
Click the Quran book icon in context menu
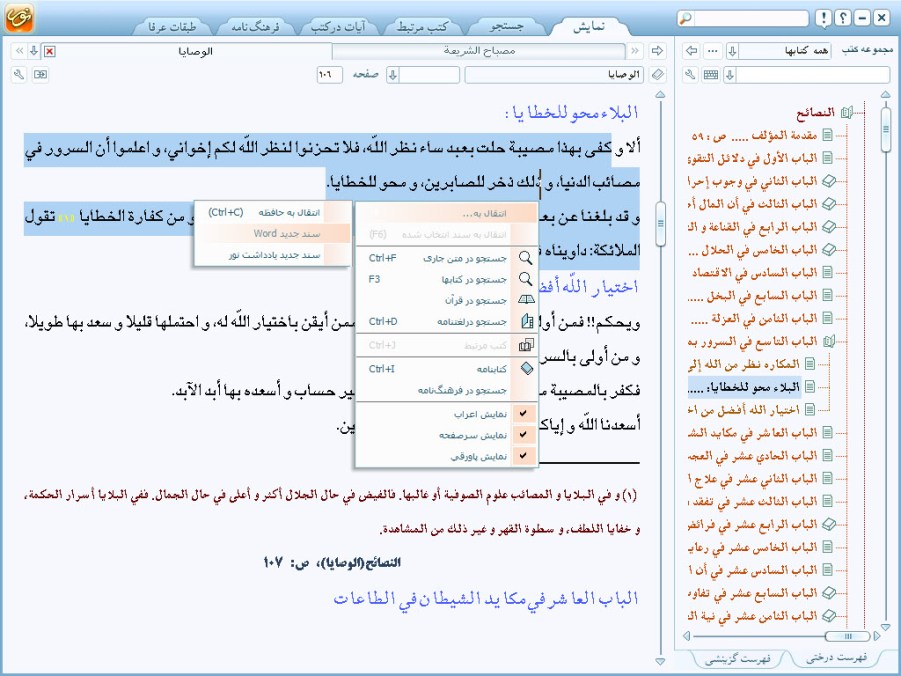point(526,299)
